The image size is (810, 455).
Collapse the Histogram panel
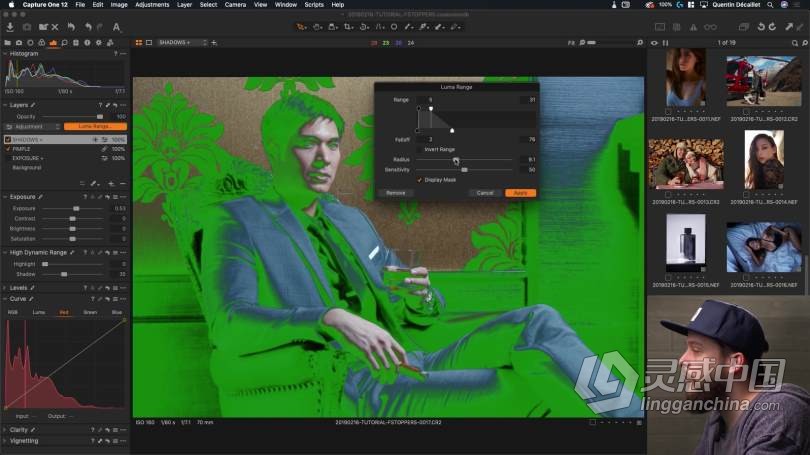(5, 54)
